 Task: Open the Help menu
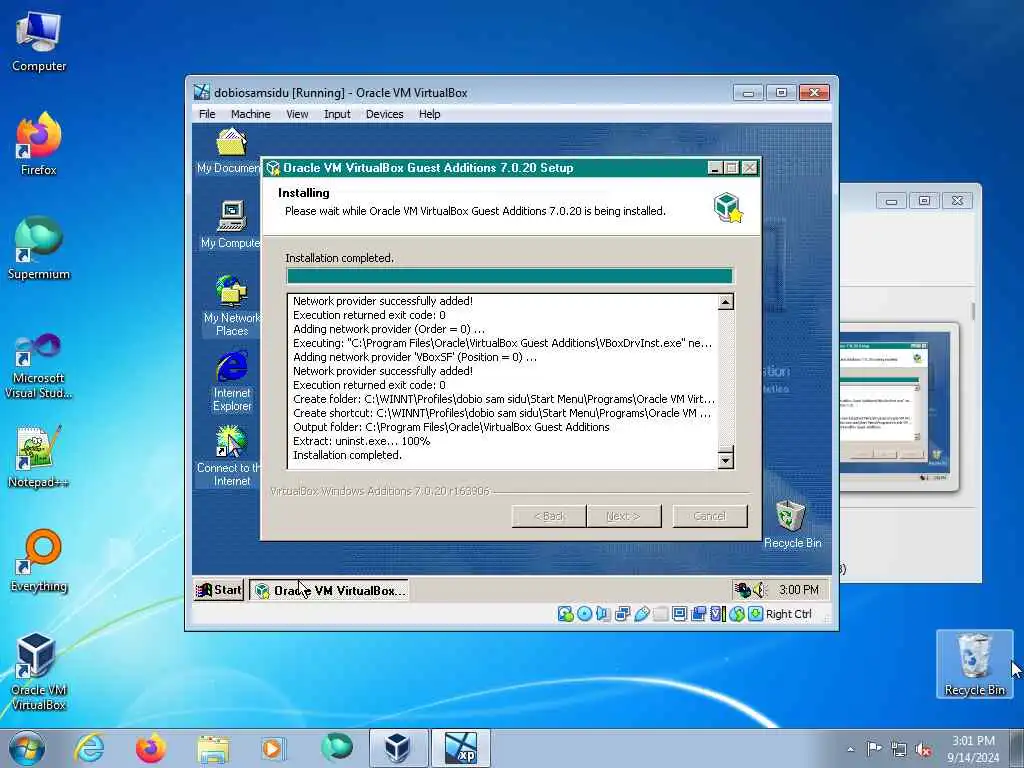(429, 114)
